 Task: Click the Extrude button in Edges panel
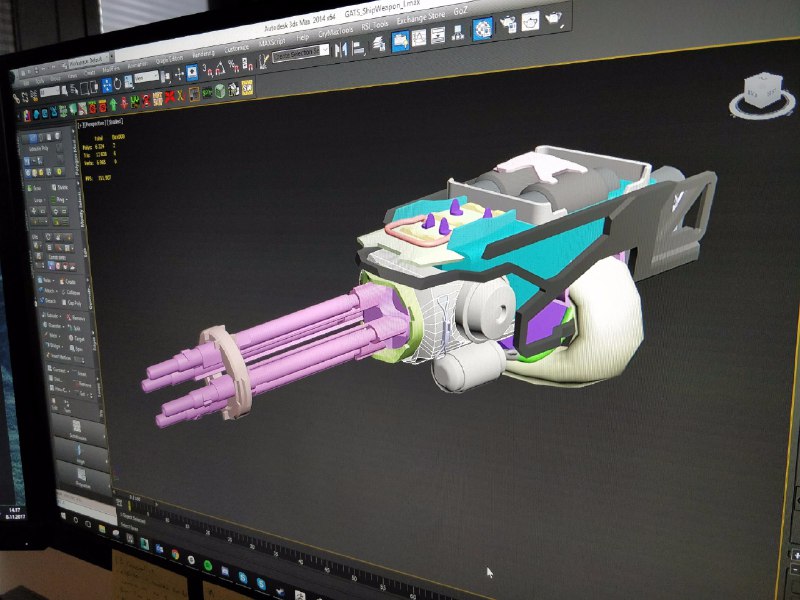[x=53, y=317]
